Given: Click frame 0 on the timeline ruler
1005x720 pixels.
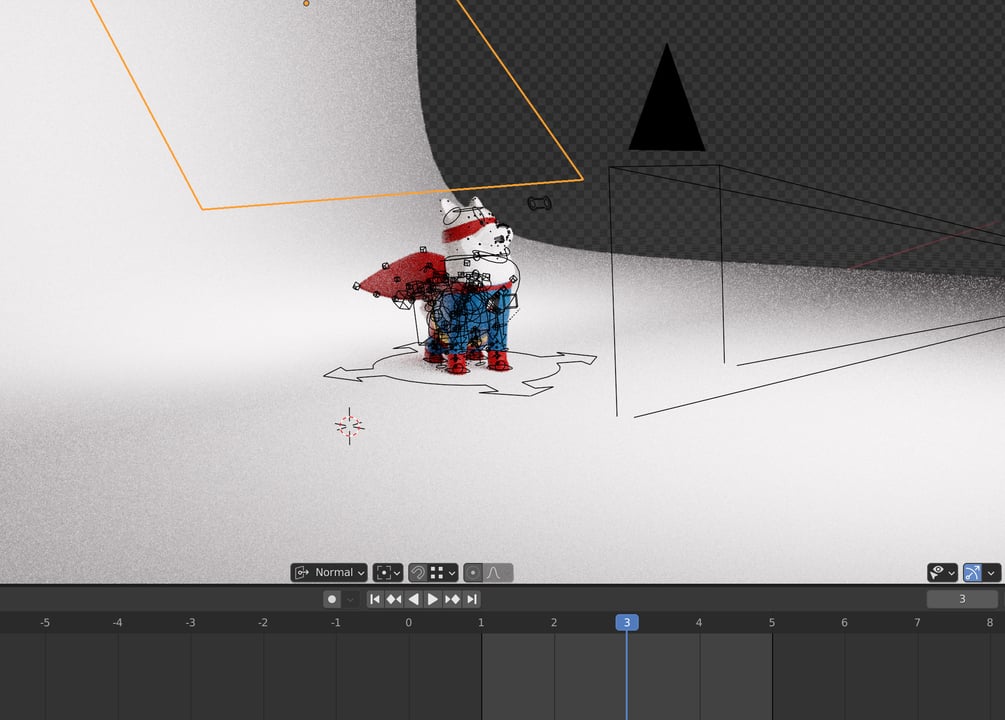Looking at the screenshot, I should click(408, 623).
